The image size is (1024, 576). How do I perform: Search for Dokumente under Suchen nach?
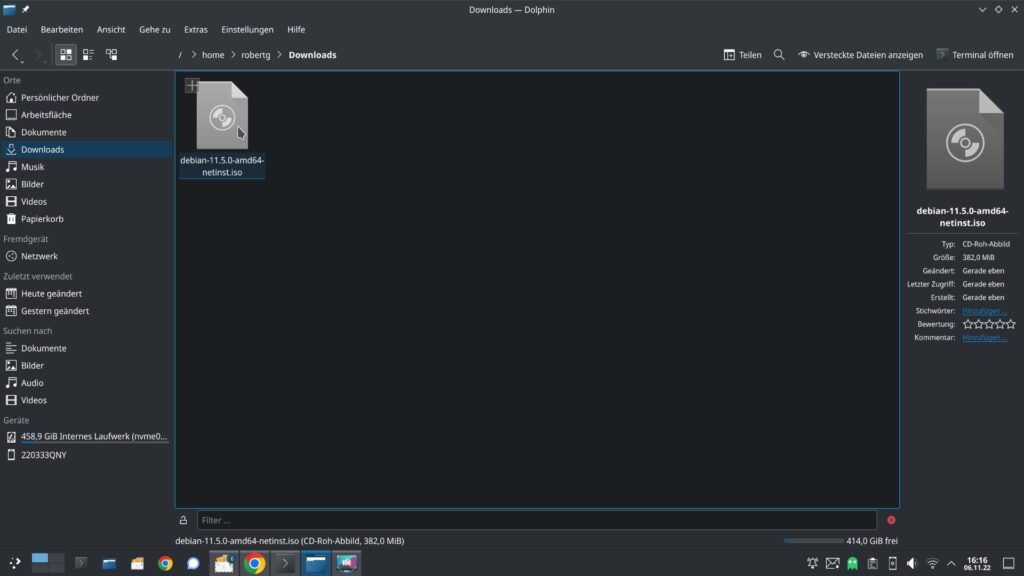click(x=86, y=348)
